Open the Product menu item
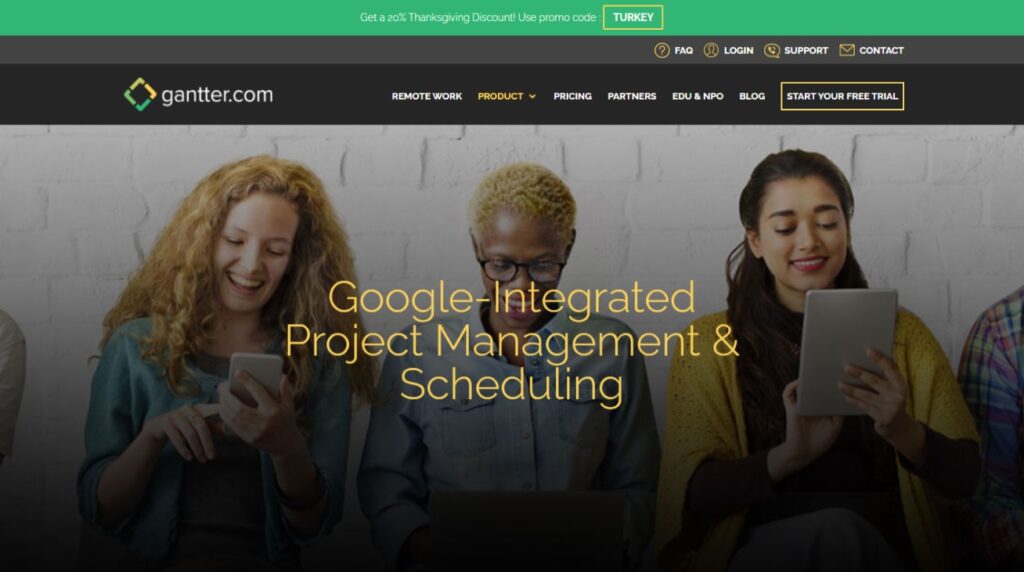Screen dimensions: 1024x572 tap(500, 96)
